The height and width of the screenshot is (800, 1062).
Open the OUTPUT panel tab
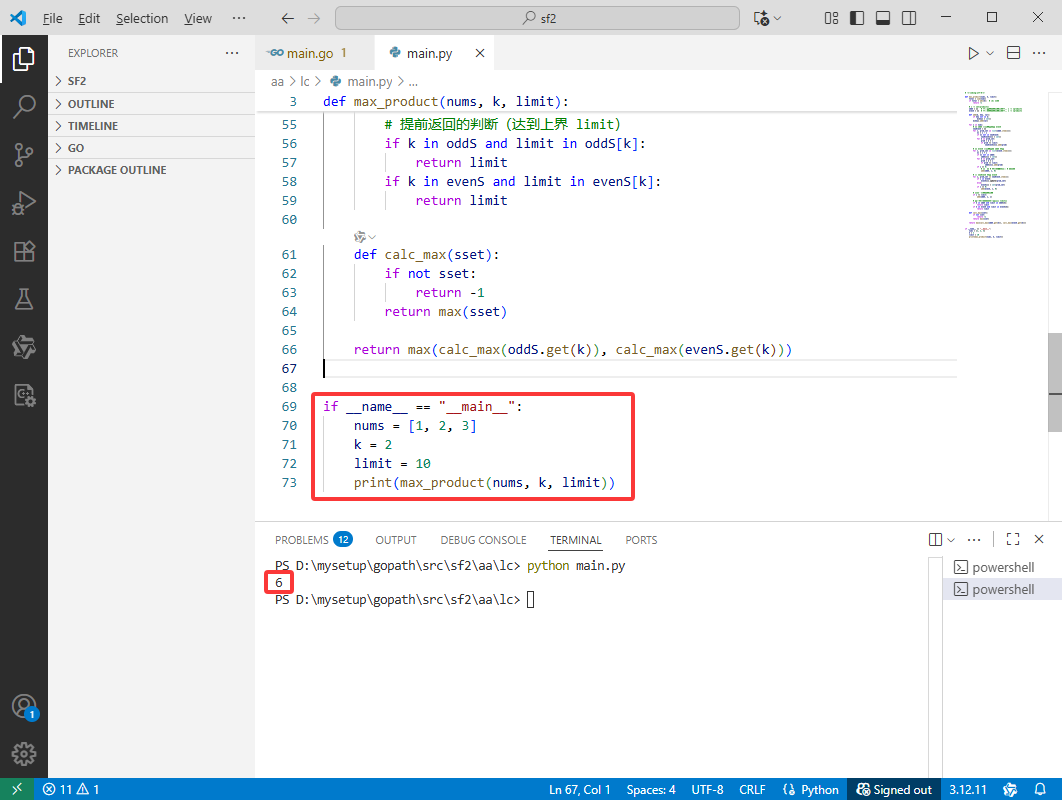[x=396, y=540]
